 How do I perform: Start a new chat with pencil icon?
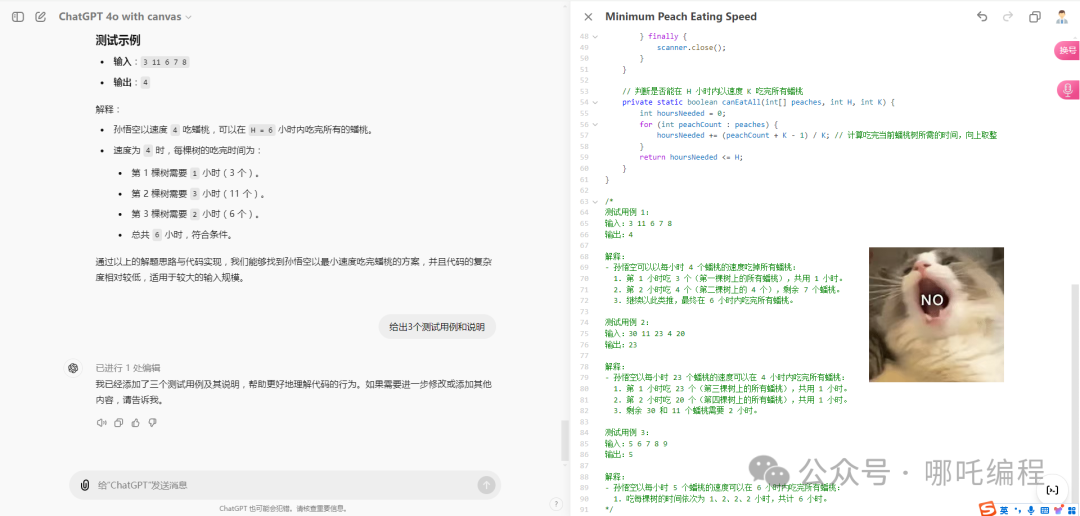(x=40, y=17)
